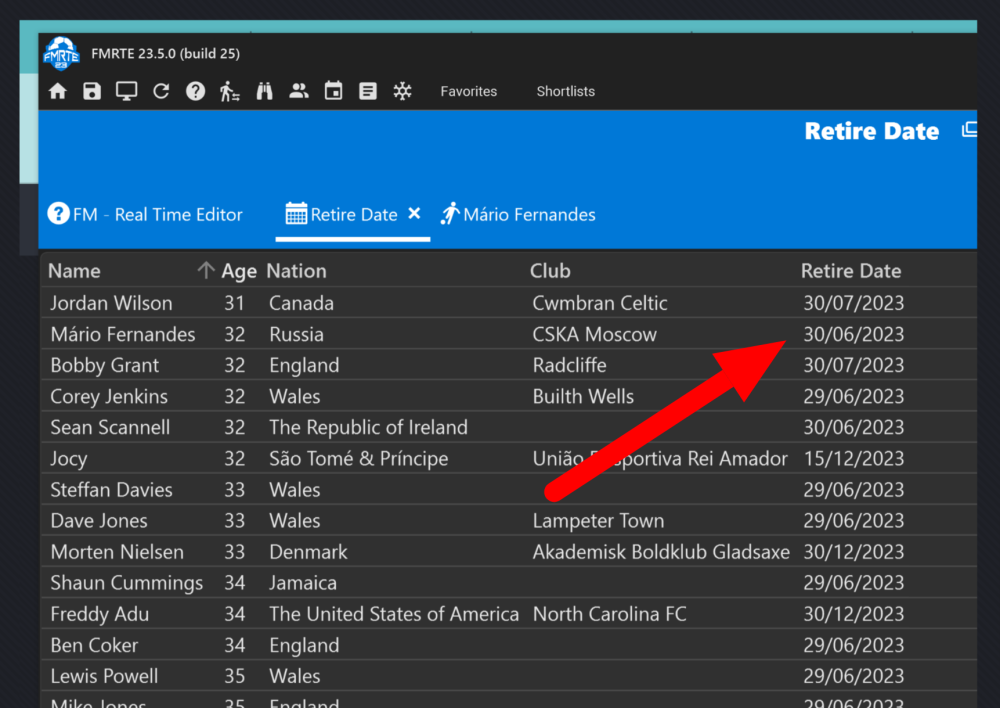Select the Freddy Adu row
This screenshot has width=1000, height=708.
pyautogui.click(x=509, y=614)
